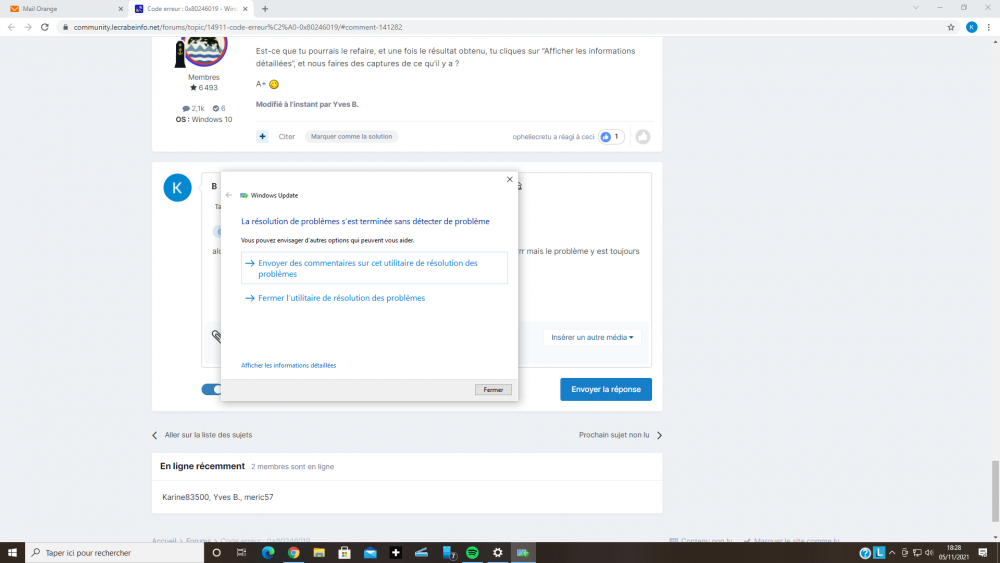
Task: Open Settings gear in taskbar
Action: pos(497,552)
